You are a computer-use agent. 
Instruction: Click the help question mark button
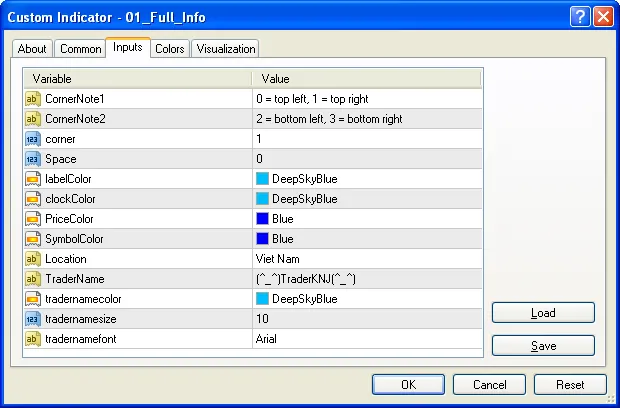(x=580, y=16)
